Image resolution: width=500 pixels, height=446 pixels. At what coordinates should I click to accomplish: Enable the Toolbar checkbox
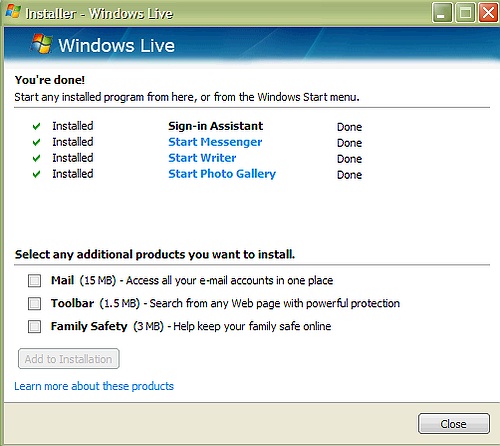tap(34, 304)
